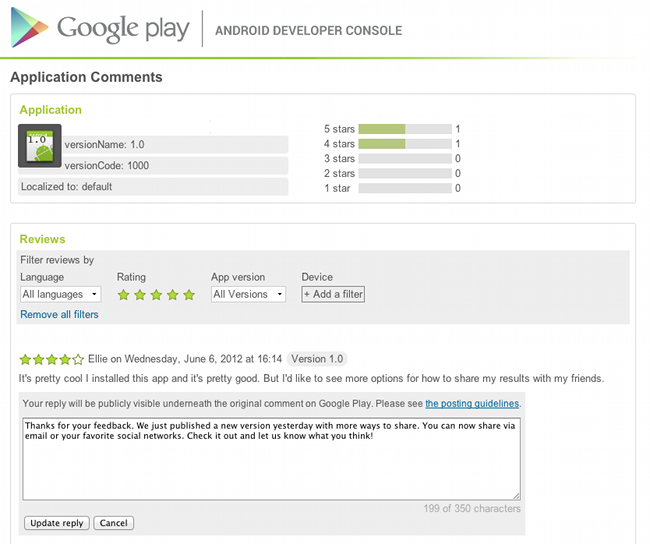Screen dimensions: 650x544
Task: Set rating filter to four stars
Action: (x=172, y=295)
